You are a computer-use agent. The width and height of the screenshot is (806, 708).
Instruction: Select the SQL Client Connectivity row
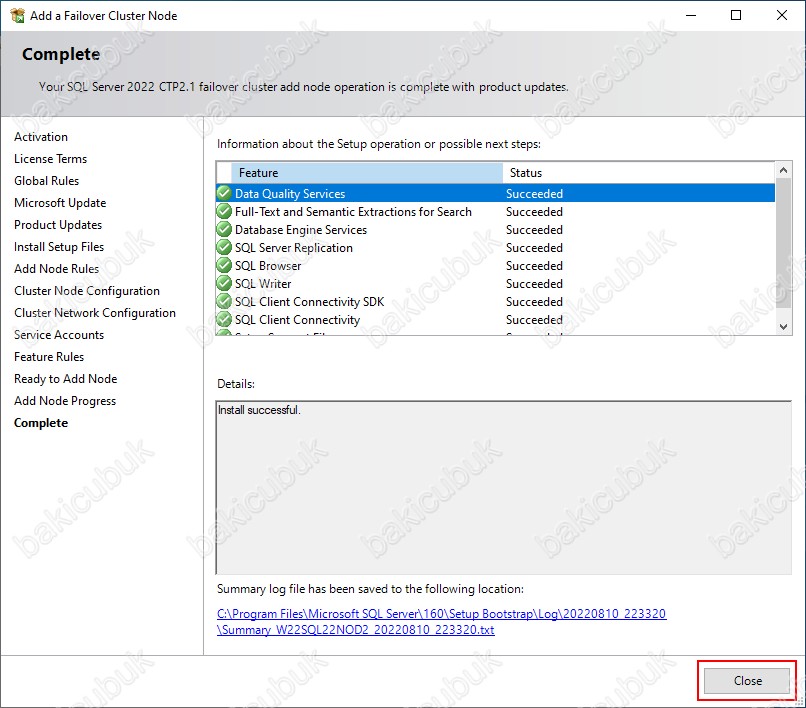(496, 319)
